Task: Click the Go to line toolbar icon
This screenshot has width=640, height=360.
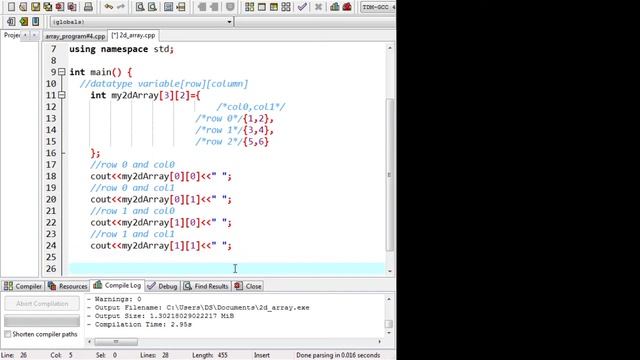Action: [x=180, y=7]
